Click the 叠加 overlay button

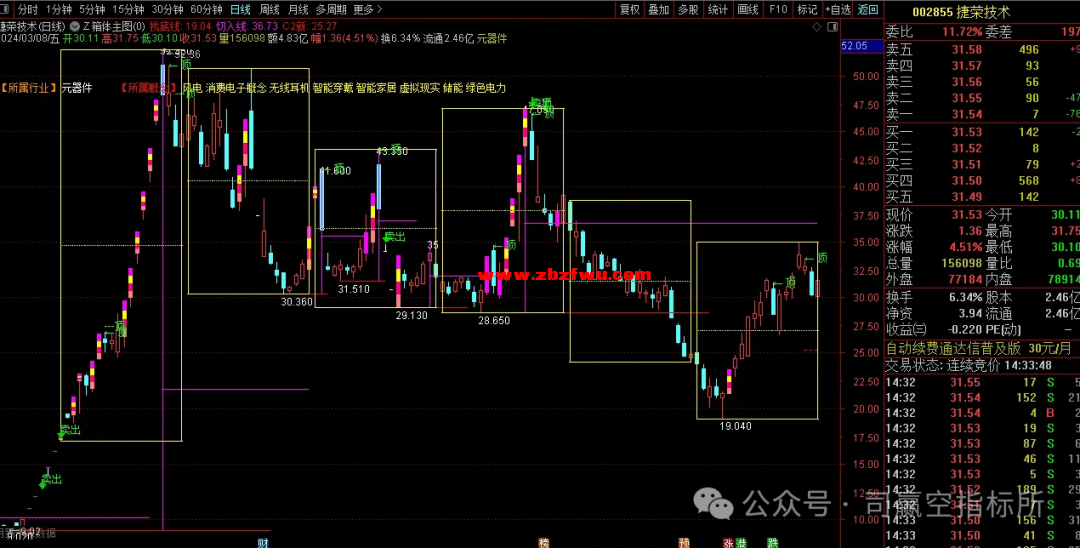click(x=659, y=9)
